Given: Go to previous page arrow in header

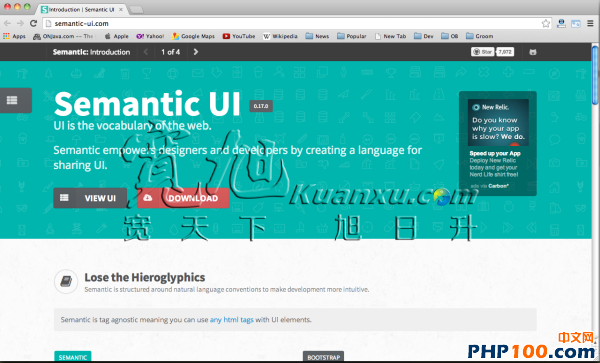Looking at the screenshot, I should (x=145, y=52).
